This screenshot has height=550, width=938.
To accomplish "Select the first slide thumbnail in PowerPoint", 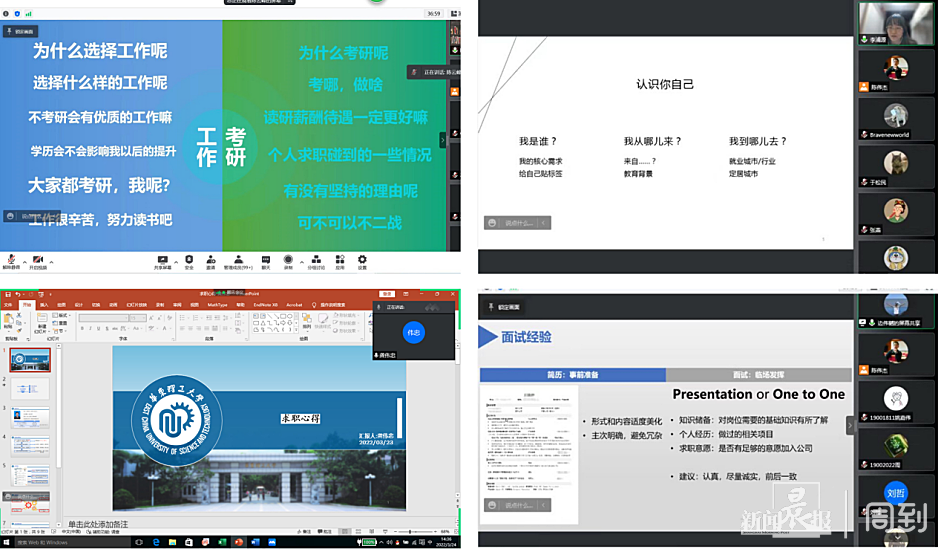I will click(x=30, y=360).
